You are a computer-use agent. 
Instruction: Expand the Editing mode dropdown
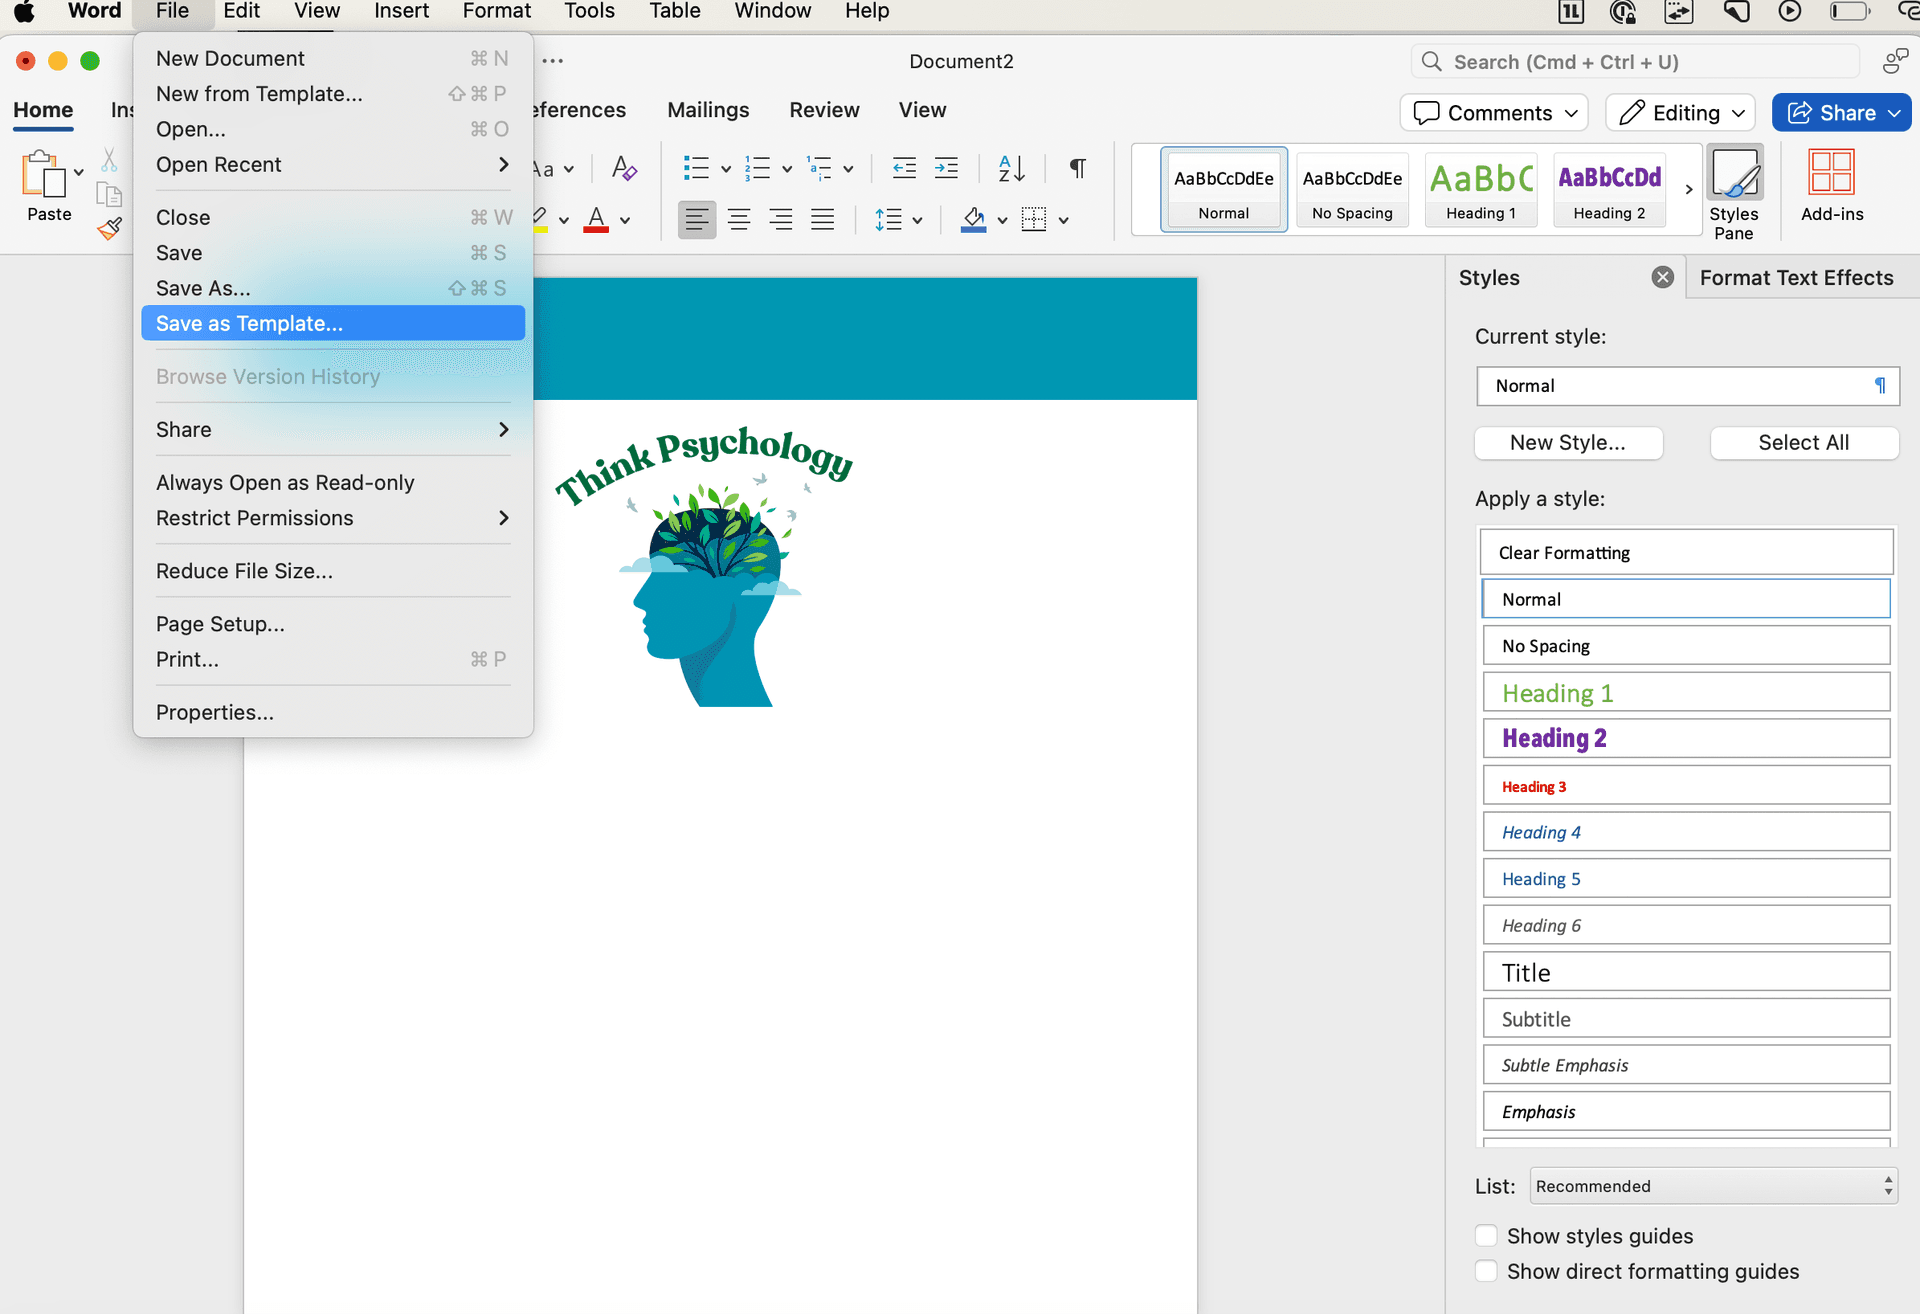1681,113
